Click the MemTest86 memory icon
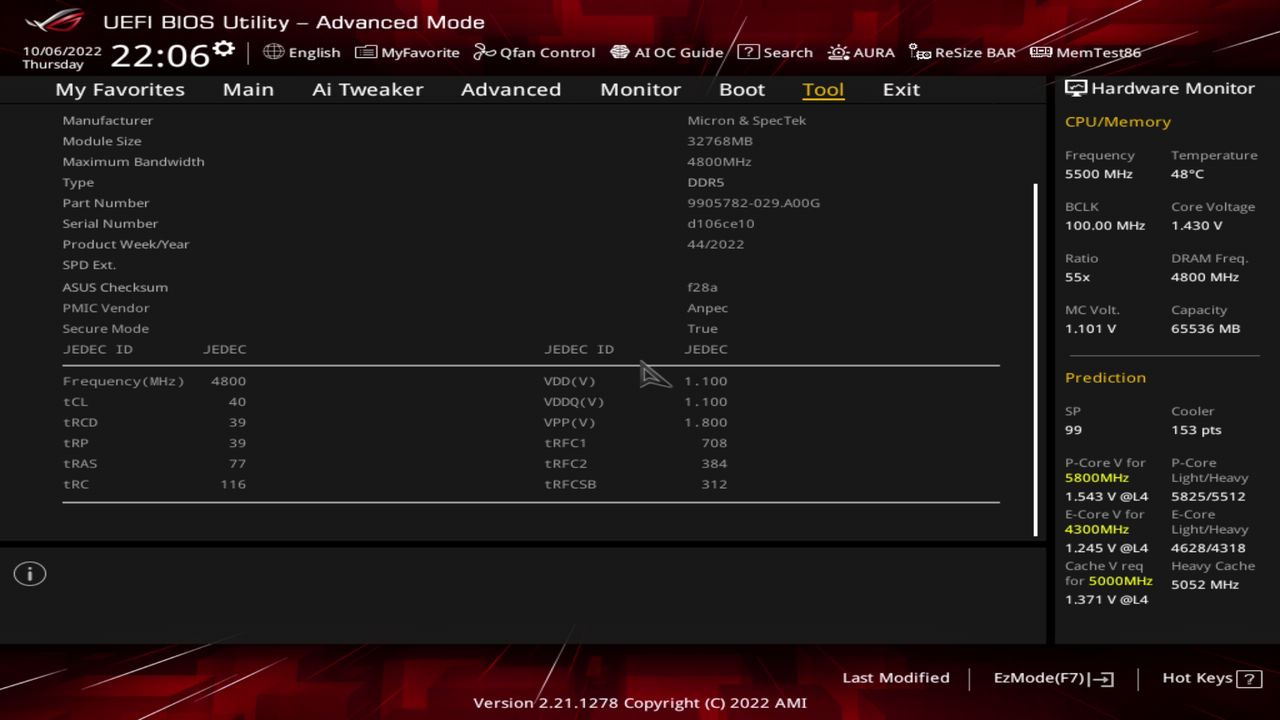Screen dimensions: 1280x720 [1040, 52]
